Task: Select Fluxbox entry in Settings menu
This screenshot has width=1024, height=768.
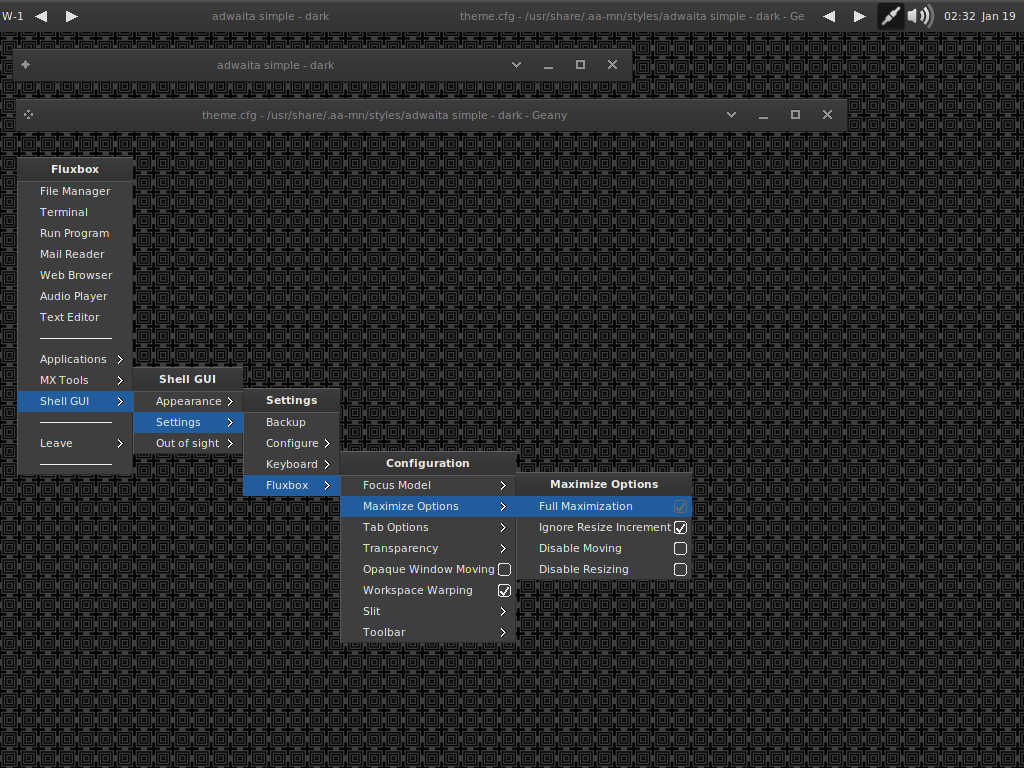Action: point(291,485)
